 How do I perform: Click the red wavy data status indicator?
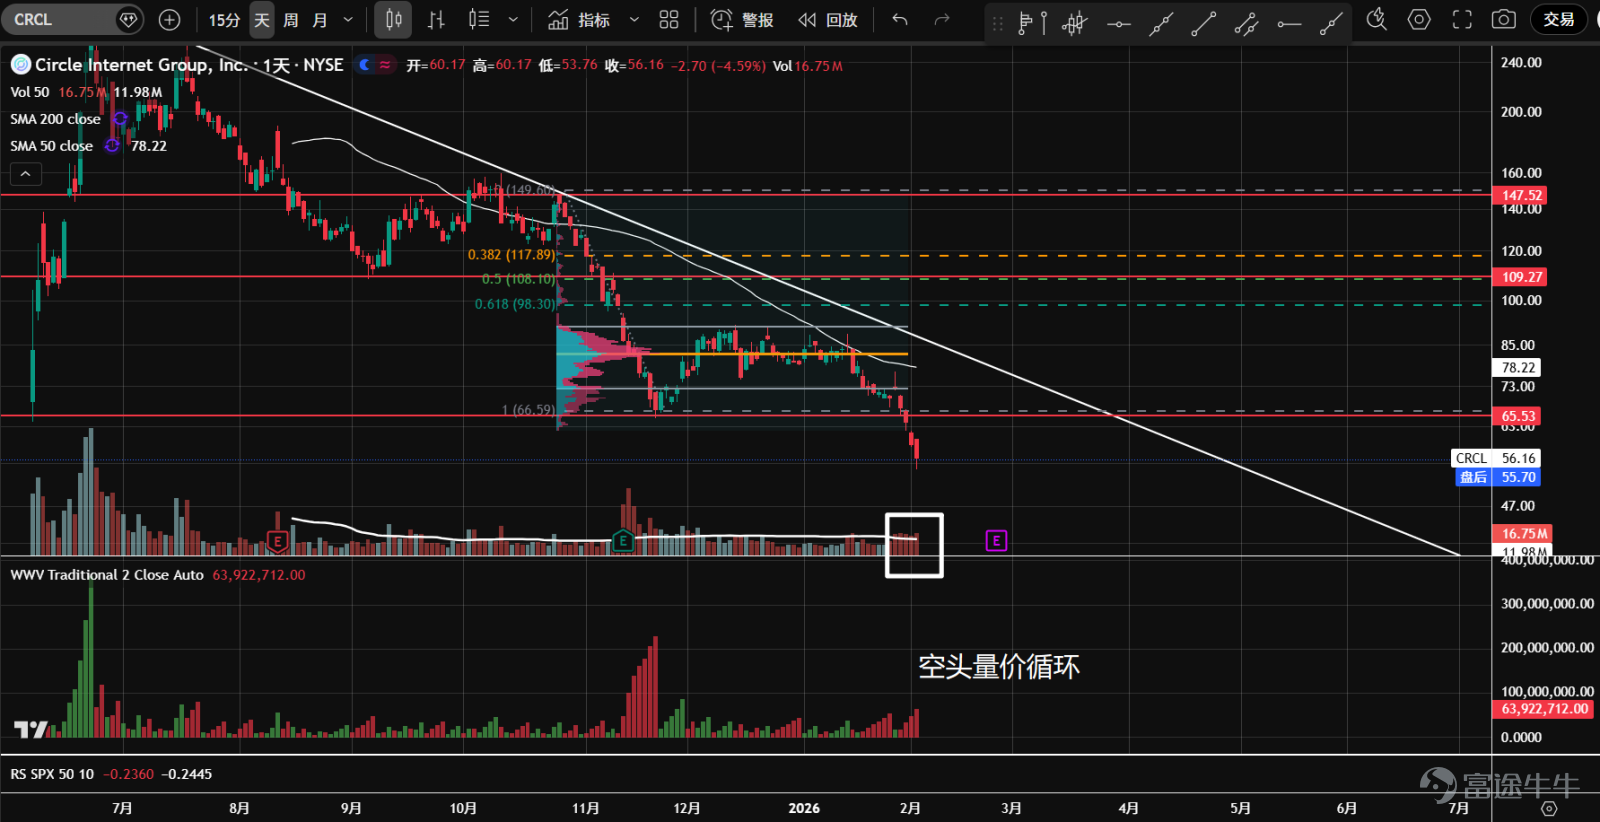pos(385,65)
